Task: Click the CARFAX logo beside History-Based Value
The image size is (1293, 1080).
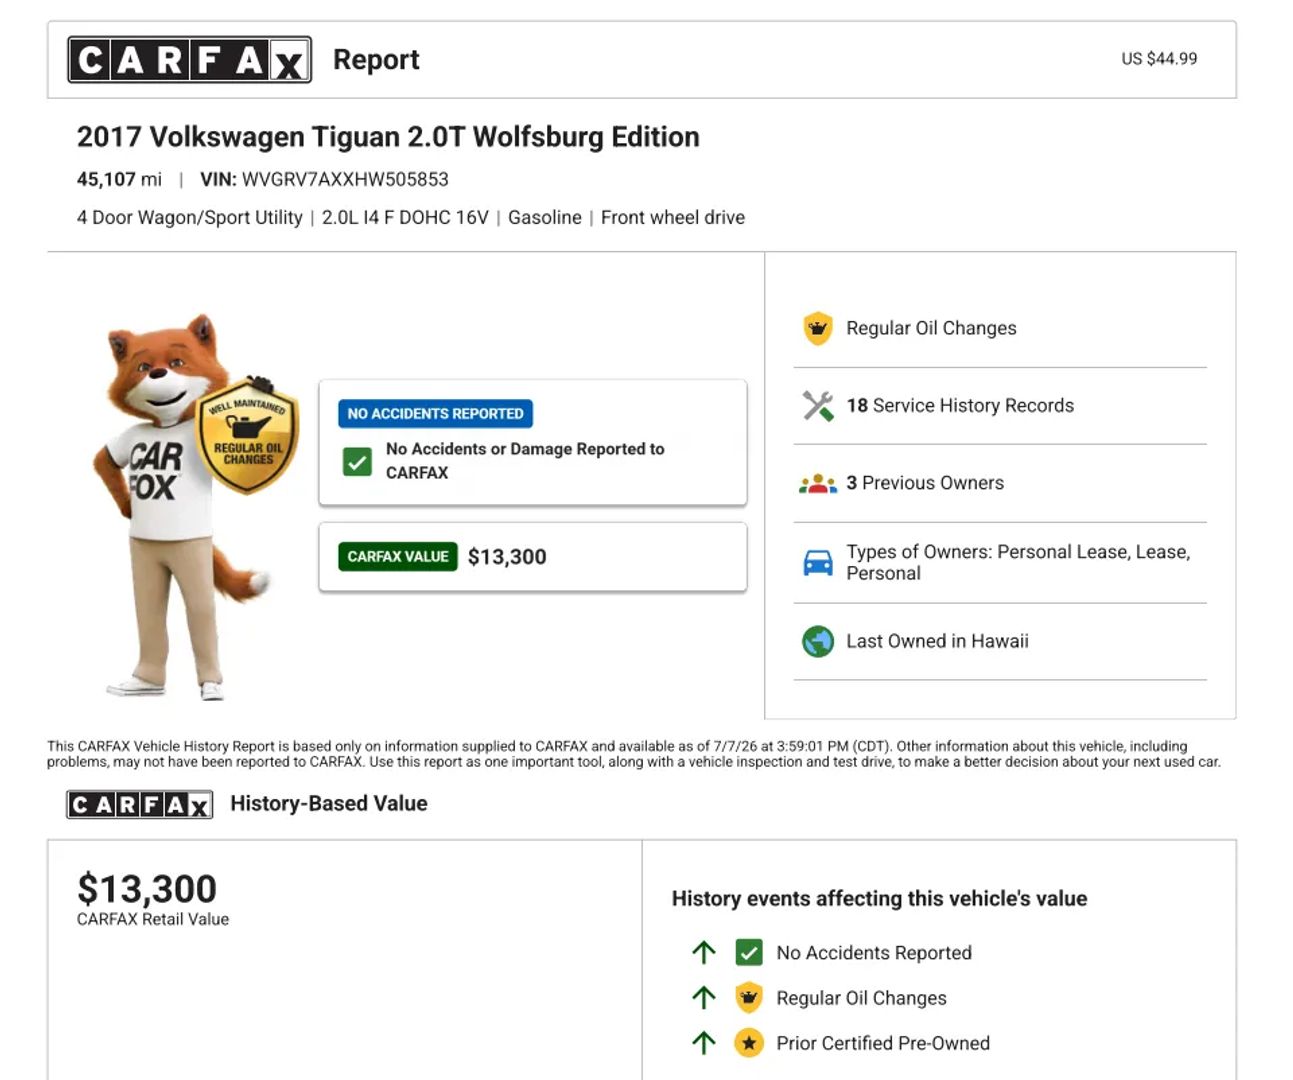Action: point(140,804)
